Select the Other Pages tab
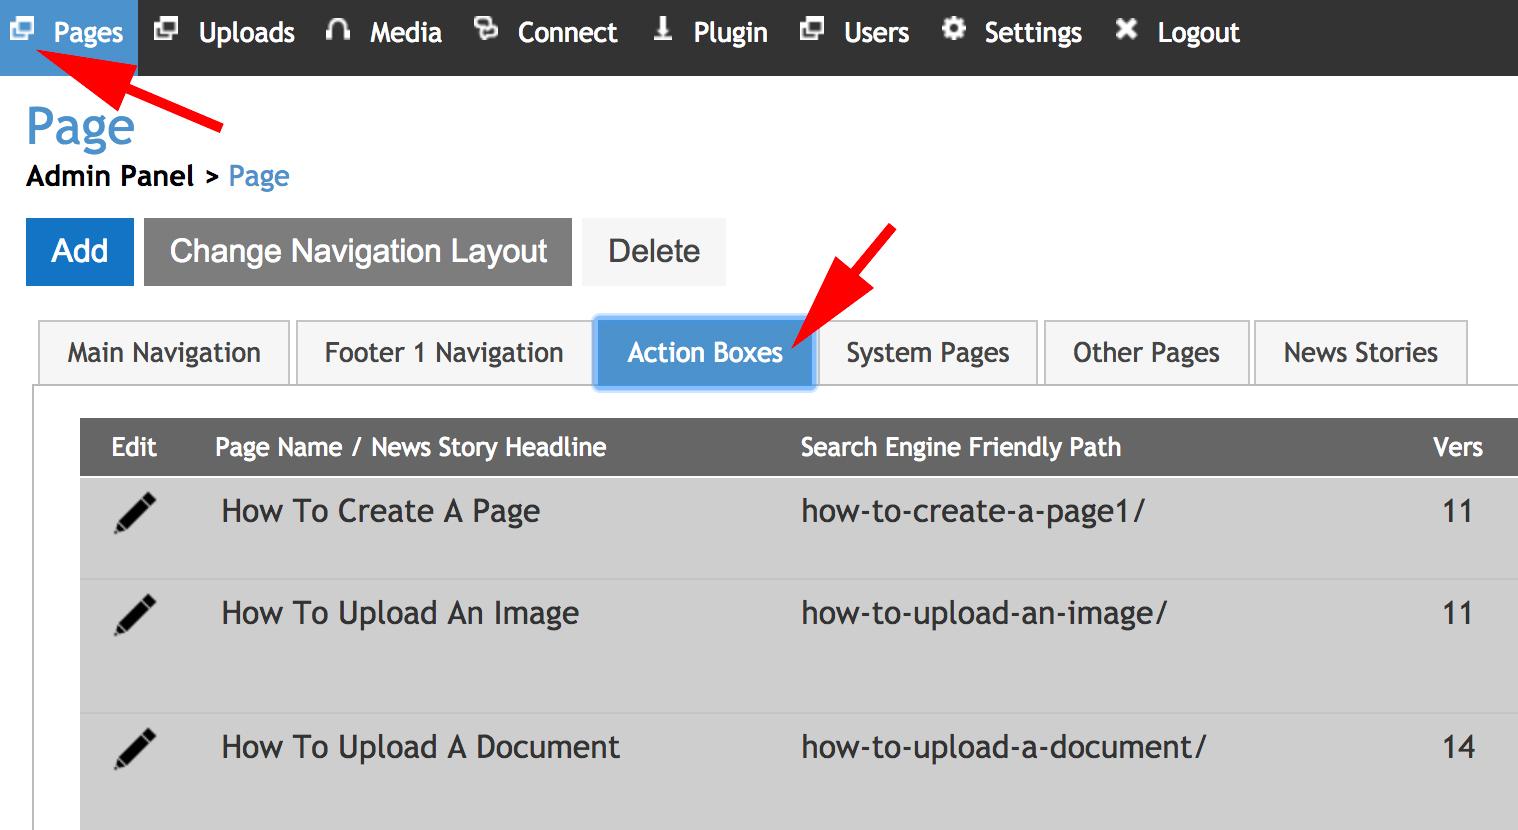The height and width of the screenshot is (830, 1518). (1146, 353)
